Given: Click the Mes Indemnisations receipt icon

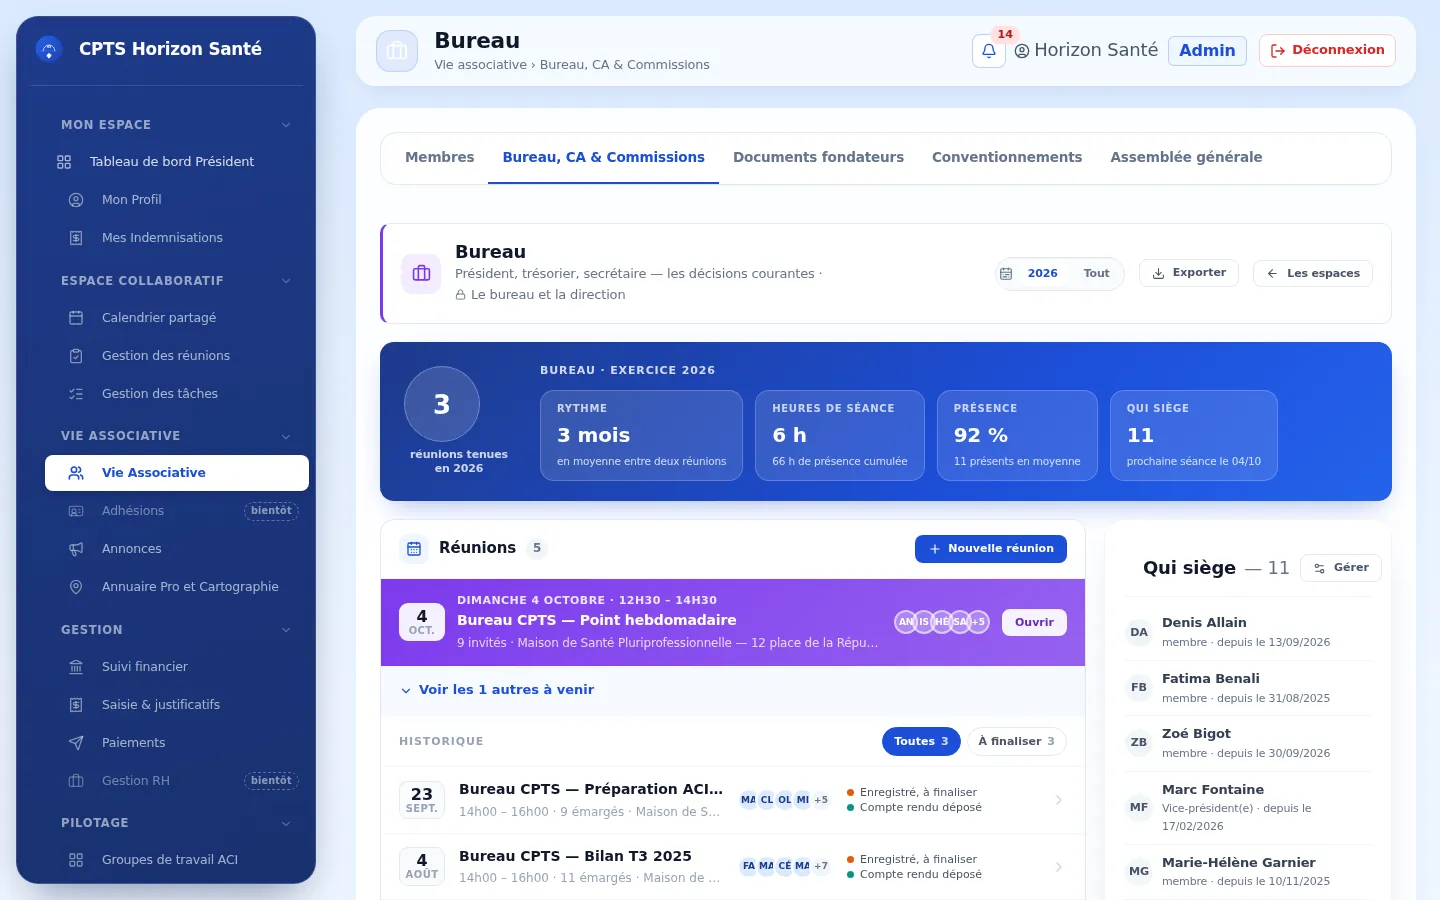Looking at the screenshot, I should point(76,238).
